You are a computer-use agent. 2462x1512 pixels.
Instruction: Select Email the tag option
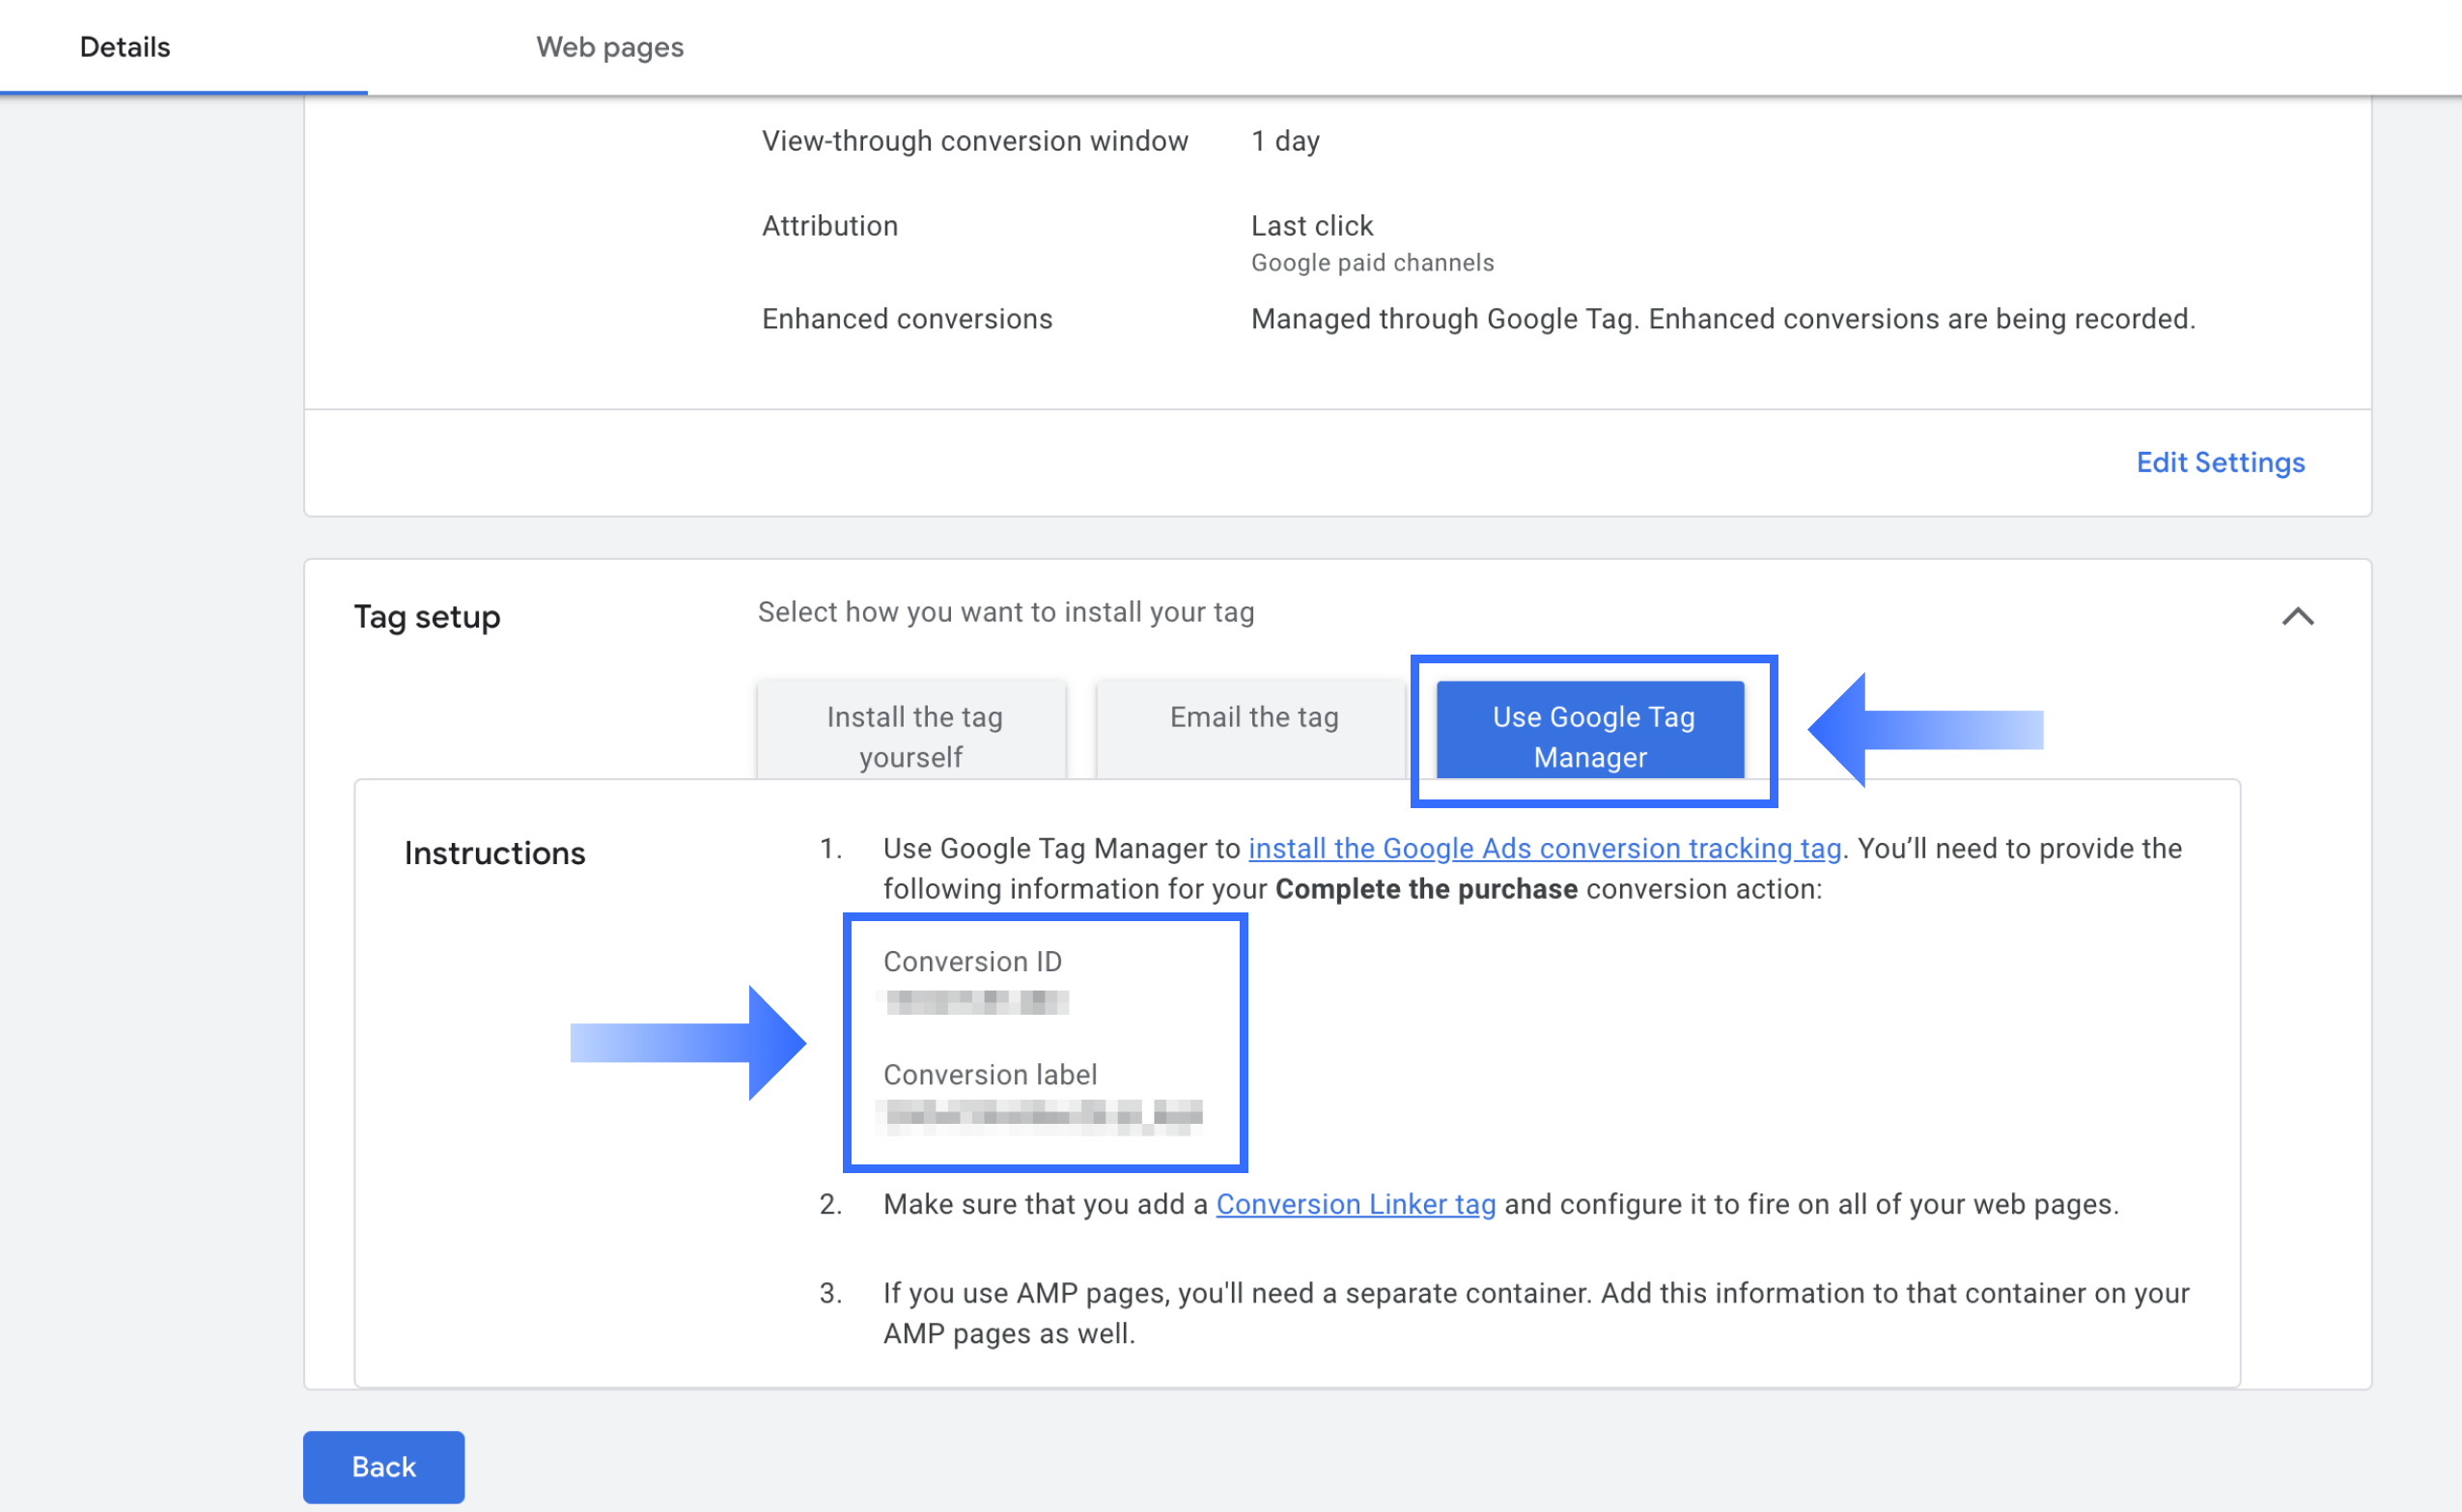(x=1253, y=718)
